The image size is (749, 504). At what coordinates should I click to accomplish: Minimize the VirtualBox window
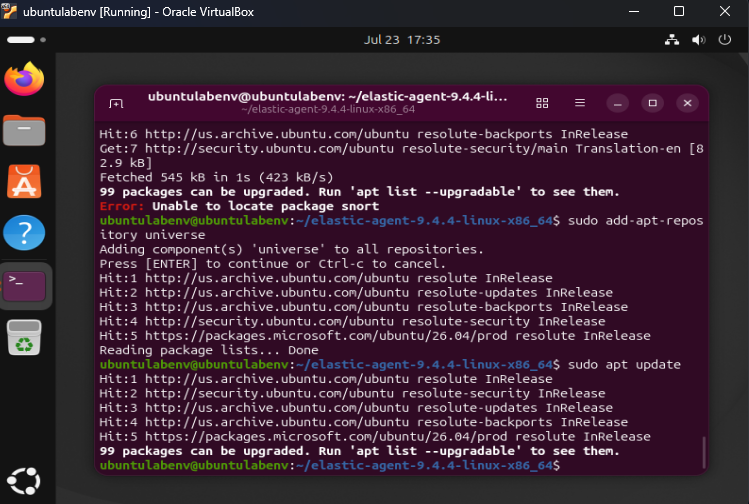coord(634,11)
